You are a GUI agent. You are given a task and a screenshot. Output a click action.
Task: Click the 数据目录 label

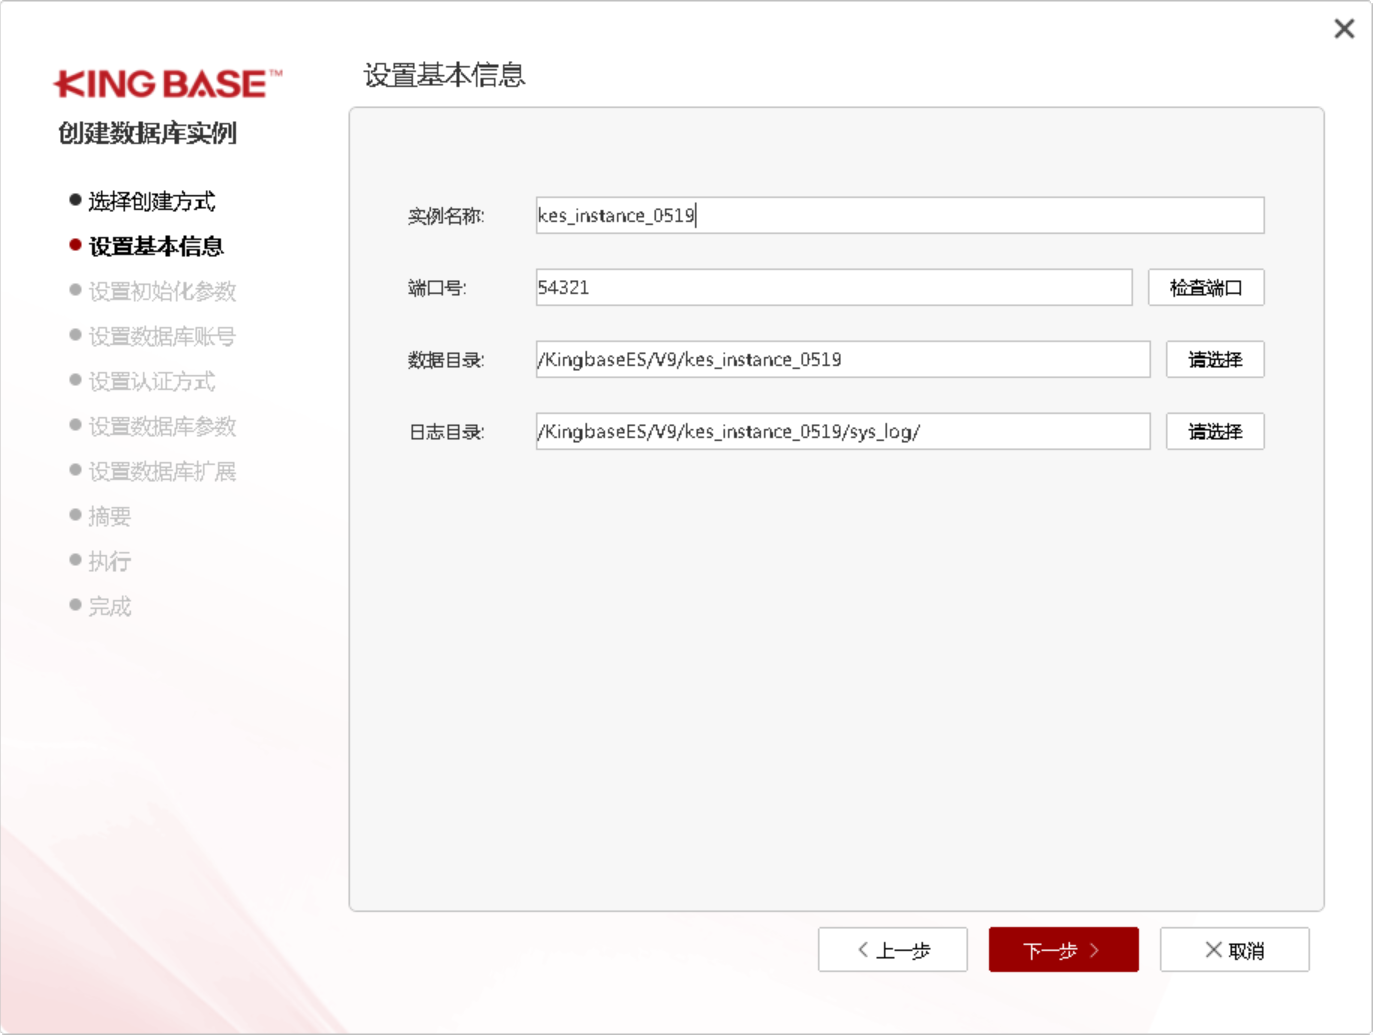tap(446, 360)
